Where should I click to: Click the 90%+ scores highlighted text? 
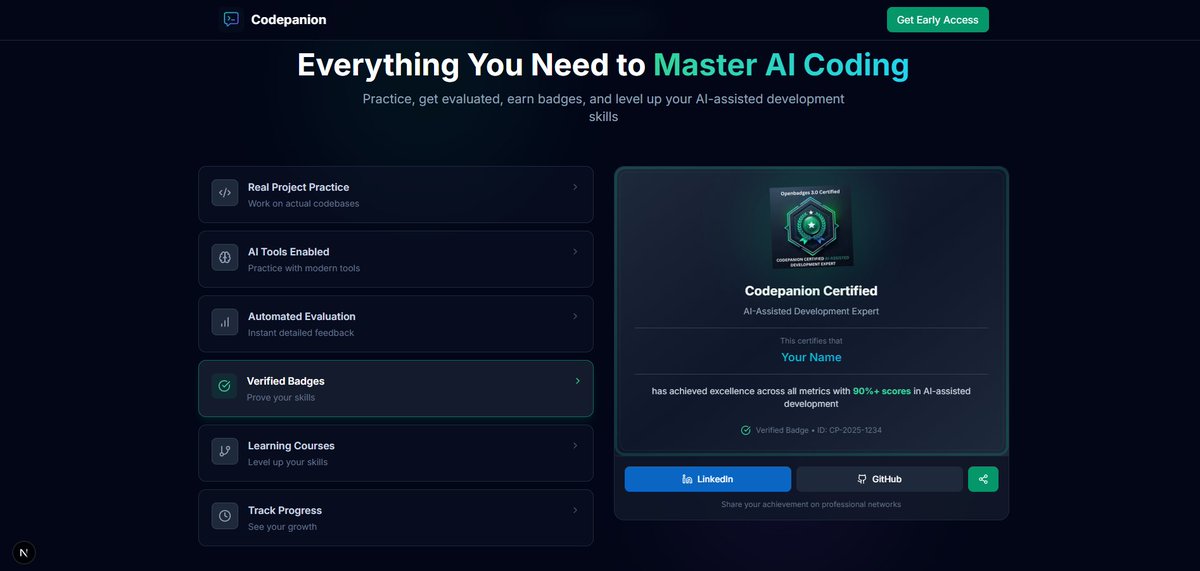(882, 391)
